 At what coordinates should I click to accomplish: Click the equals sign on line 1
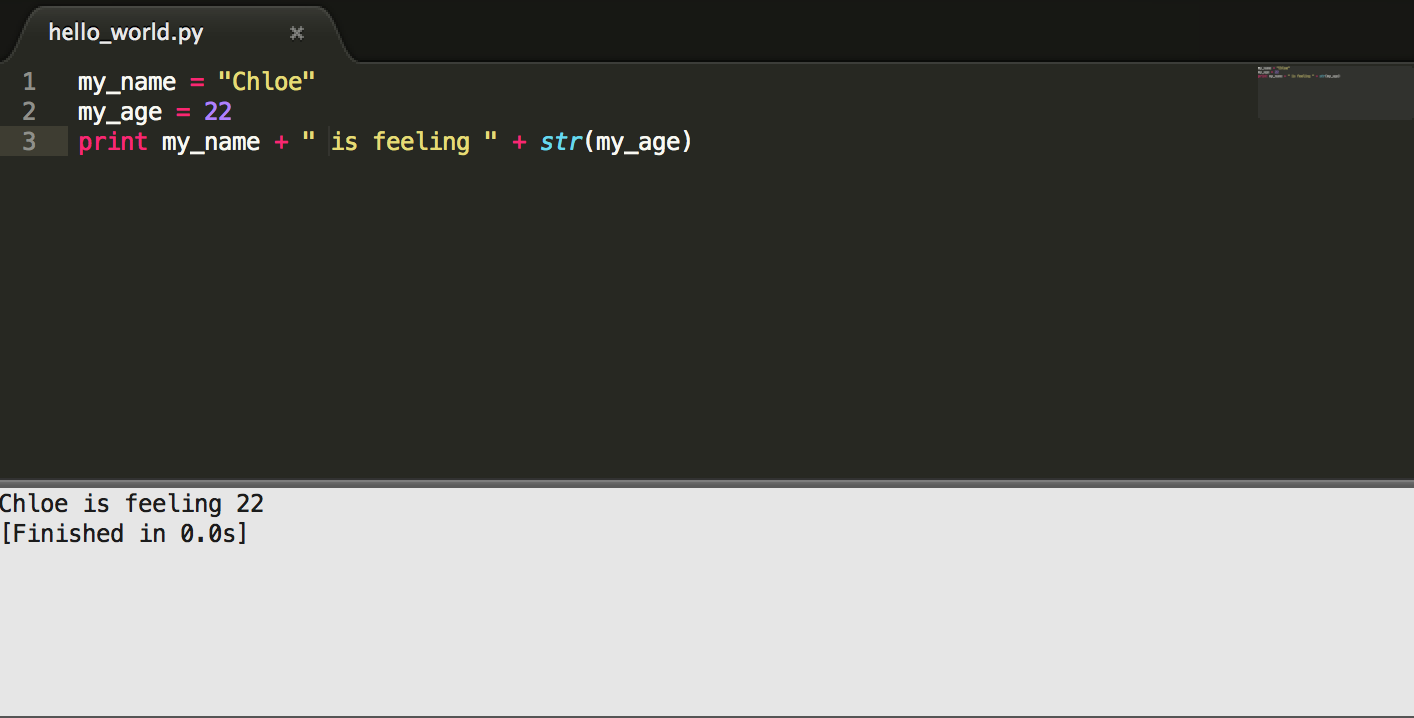pos(197,82)
